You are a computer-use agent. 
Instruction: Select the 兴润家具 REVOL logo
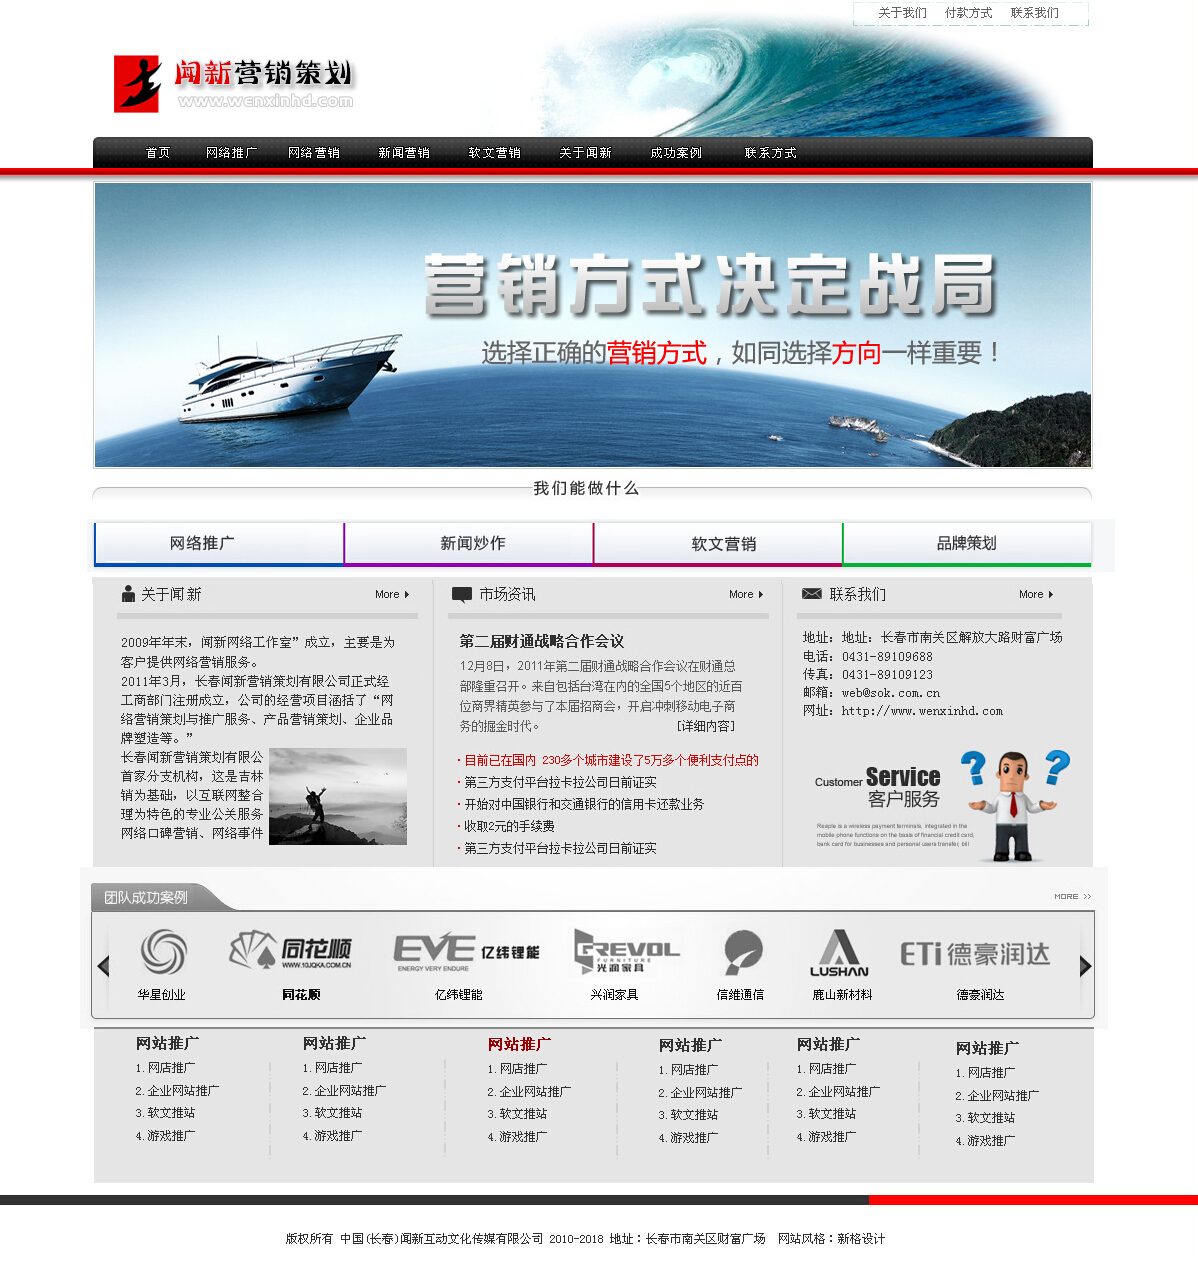[626, 951]
